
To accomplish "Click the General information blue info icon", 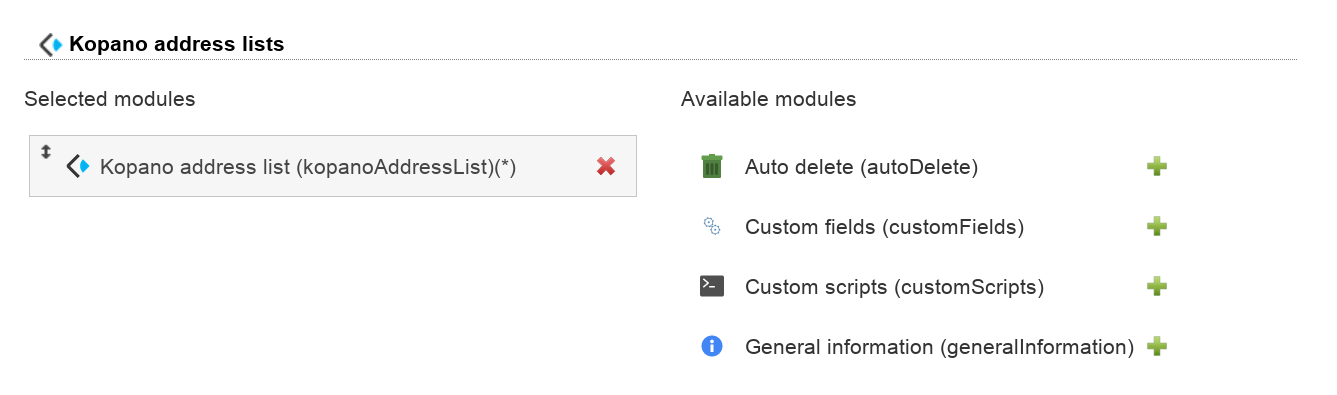I will tap(711, 346).
